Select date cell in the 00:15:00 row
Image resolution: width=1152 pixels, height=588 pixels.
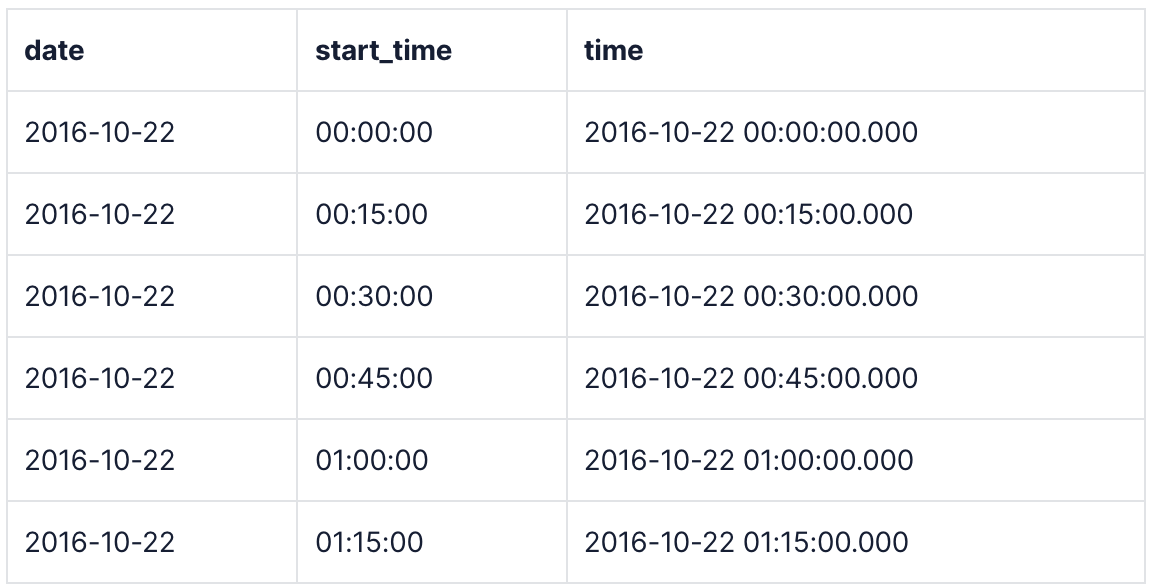[100, 214]
